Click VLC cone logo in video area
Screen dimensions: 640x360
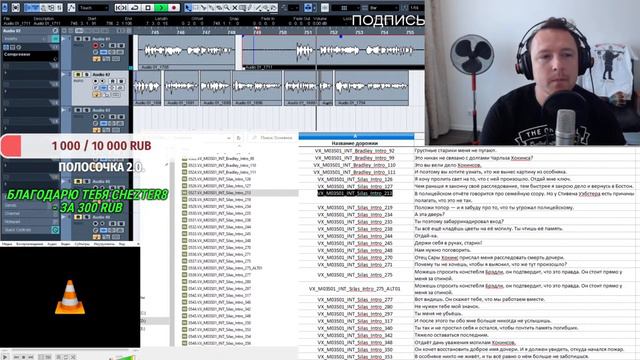[70, 297]
